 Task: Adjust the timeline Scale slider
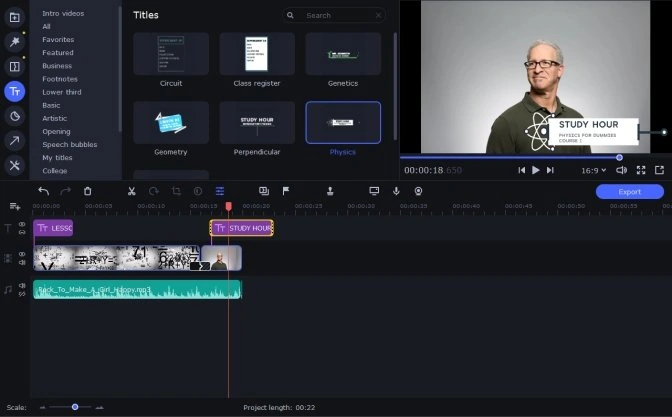pos(75,407)
